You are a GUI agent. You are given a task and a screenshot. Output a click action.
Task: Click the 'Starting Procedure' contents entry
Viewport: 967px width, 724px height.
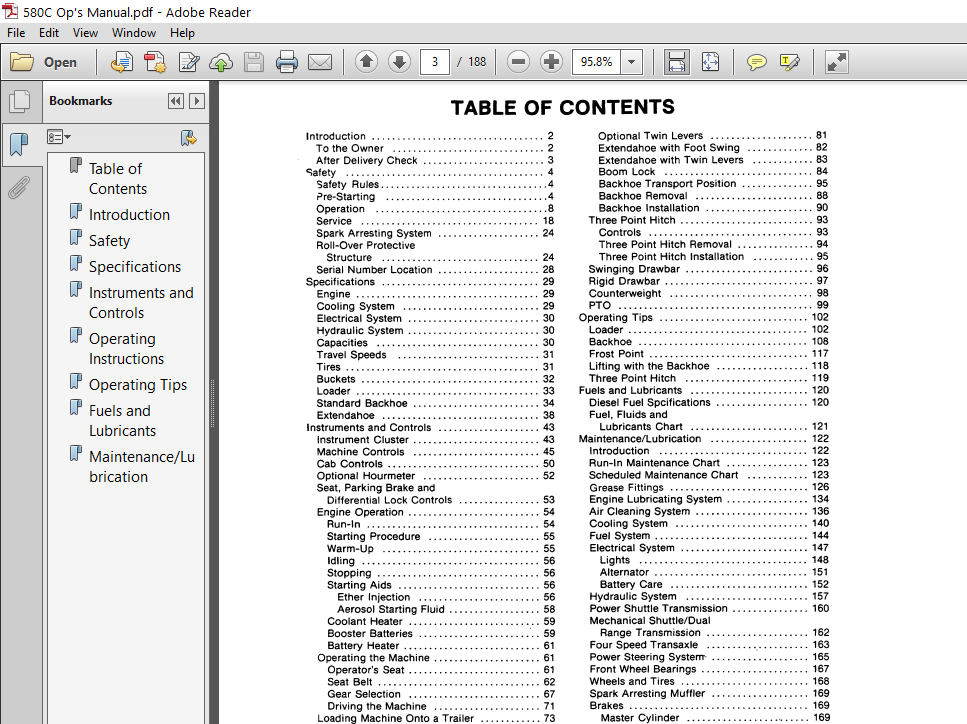click(x=440, y=537)
